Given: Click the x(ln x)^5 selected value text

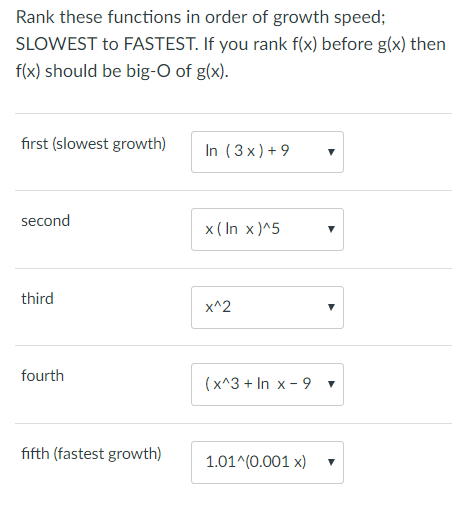Looking at the screenshot, I should 242,229.
